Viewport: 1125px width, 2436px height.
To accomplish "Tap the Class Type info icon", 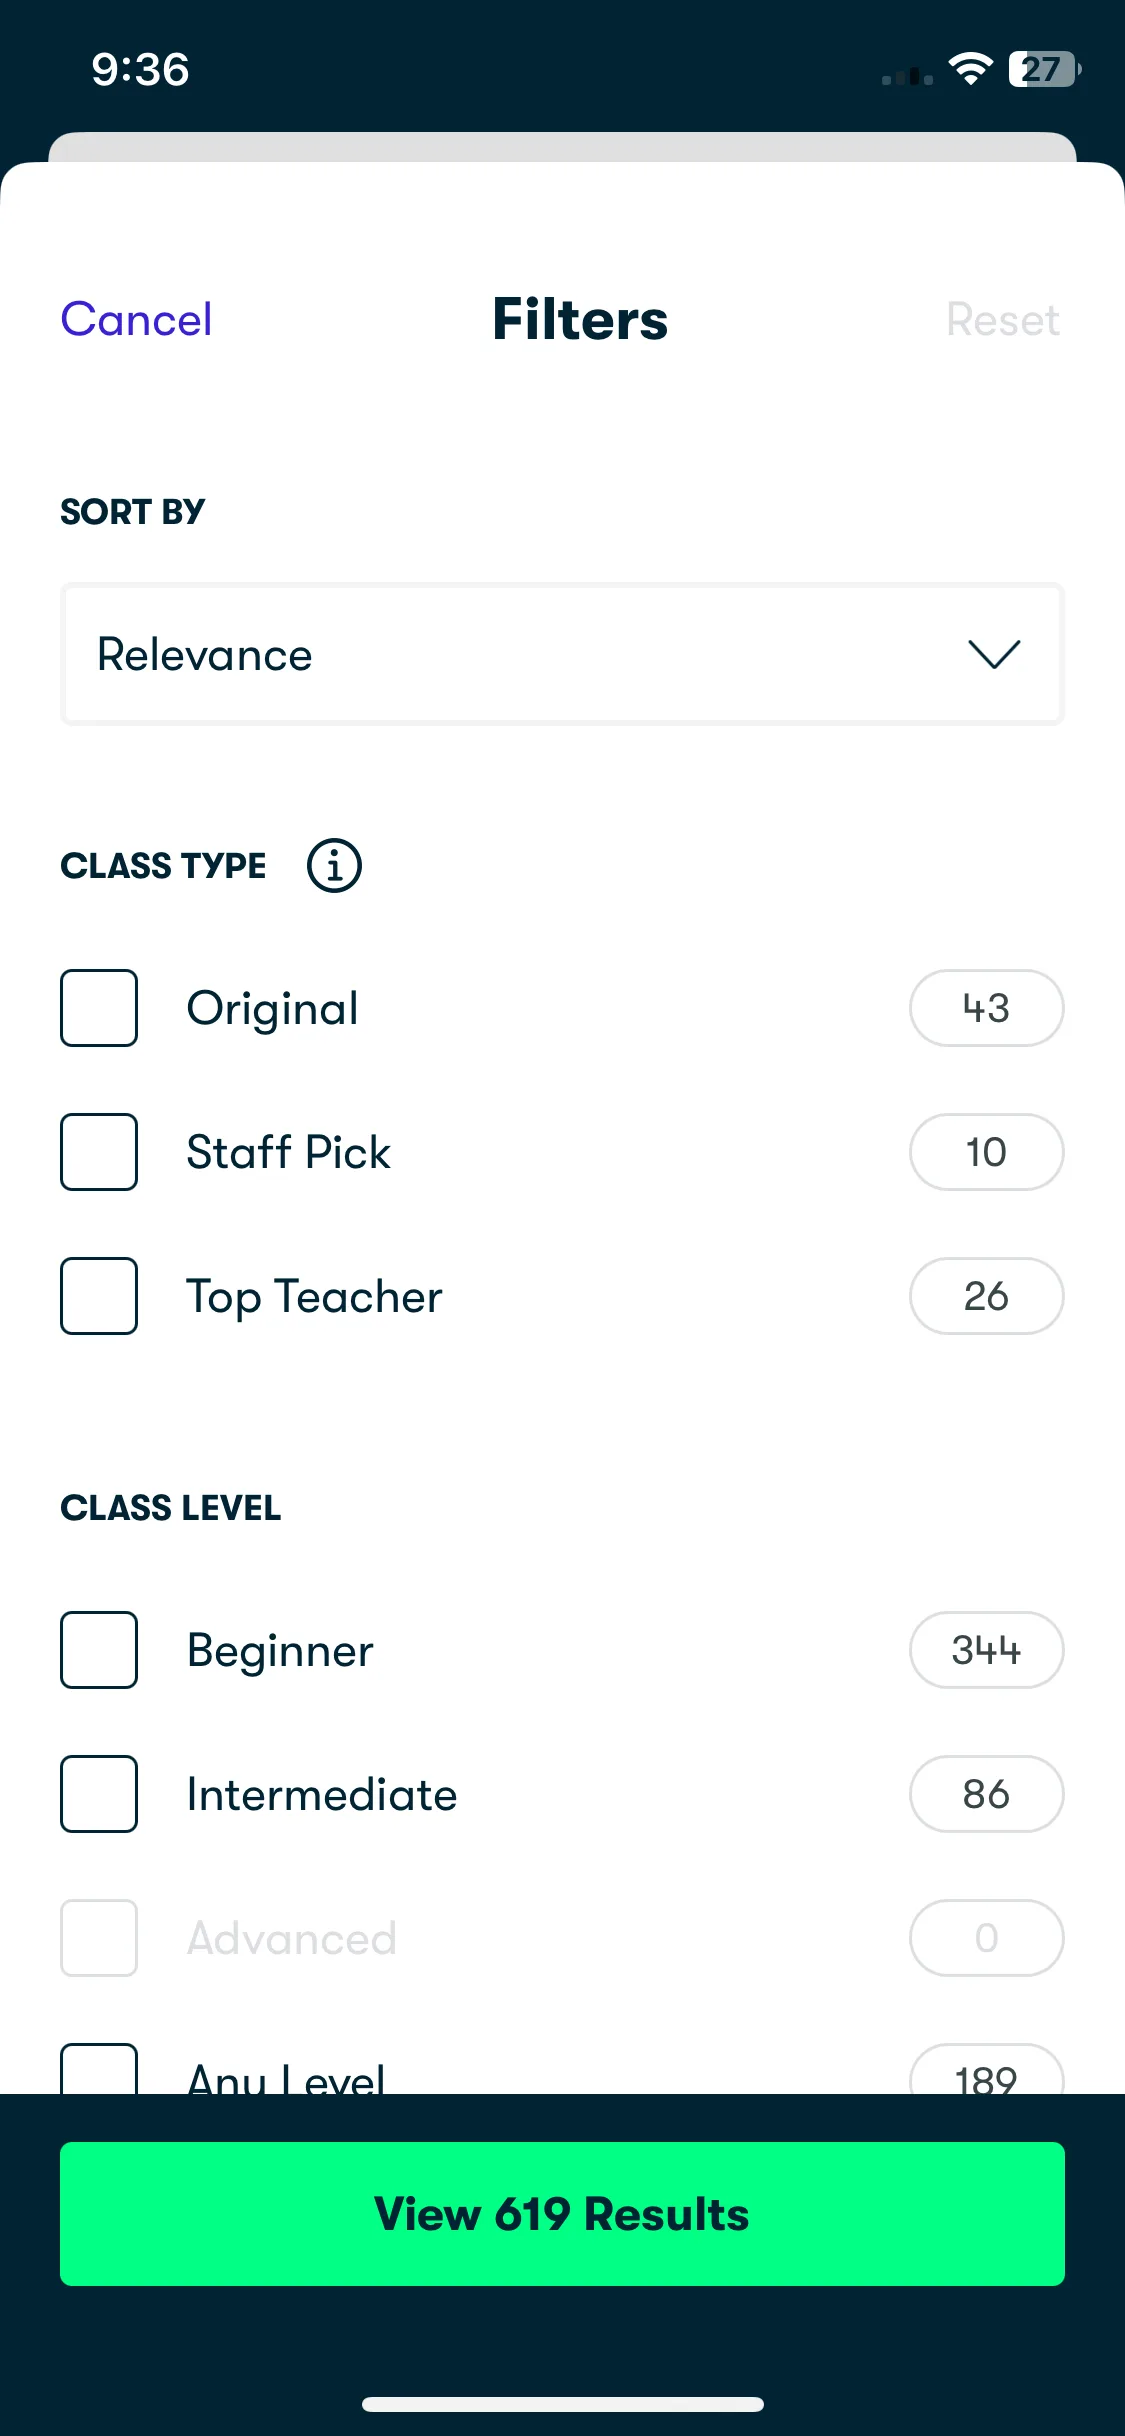I will coord(334,865).
